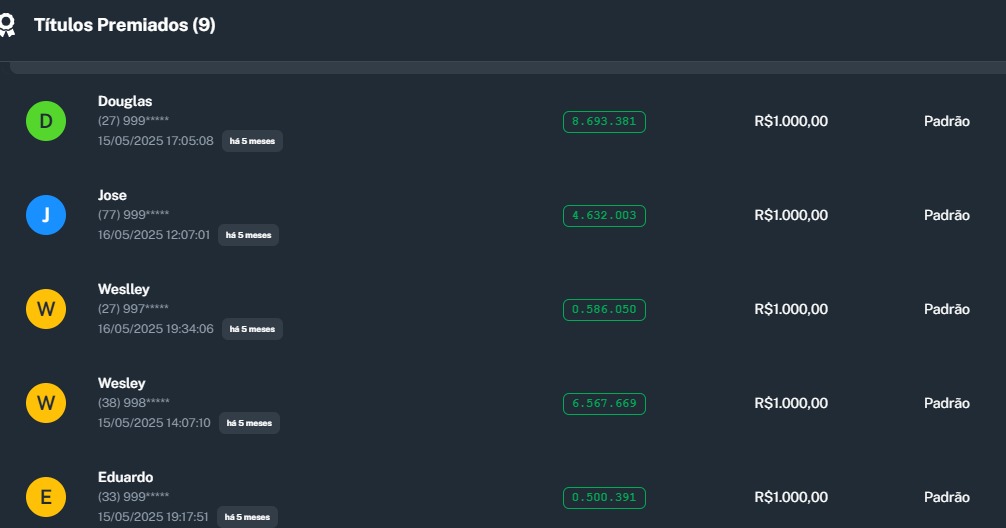Select the R$1.000,00 prize in Jose's row
This screenshot has width=1006, height=528.
pyautogui.click(x=791, y=215)
